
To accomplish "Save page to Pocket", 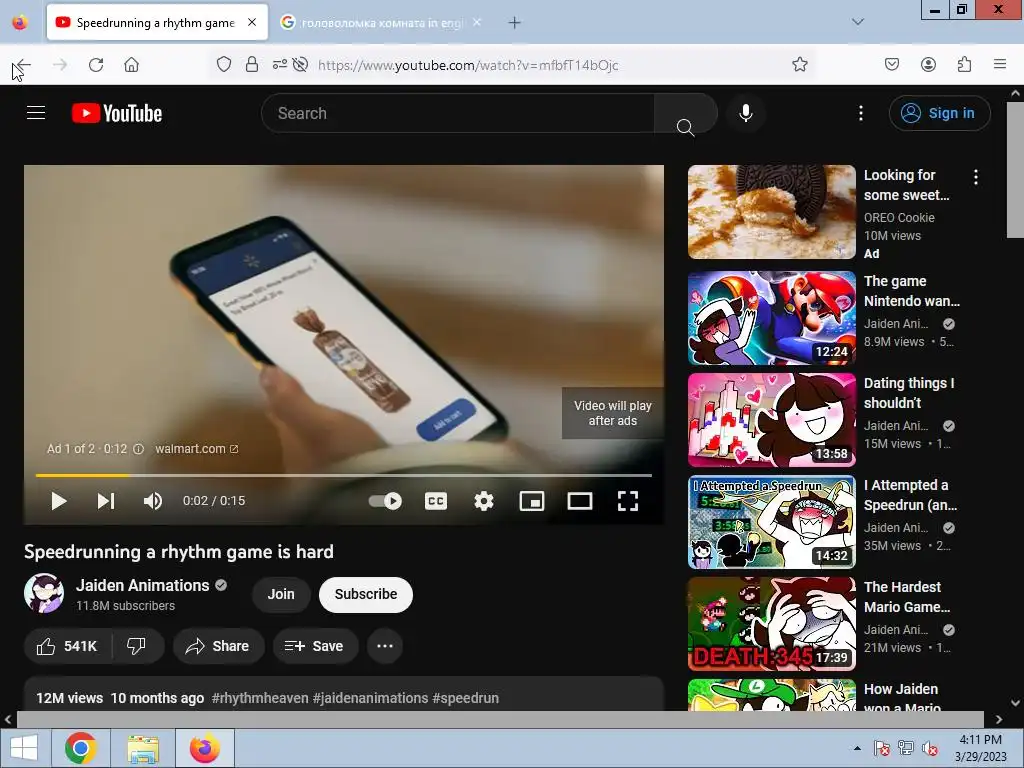I will (x=891, y=64).
